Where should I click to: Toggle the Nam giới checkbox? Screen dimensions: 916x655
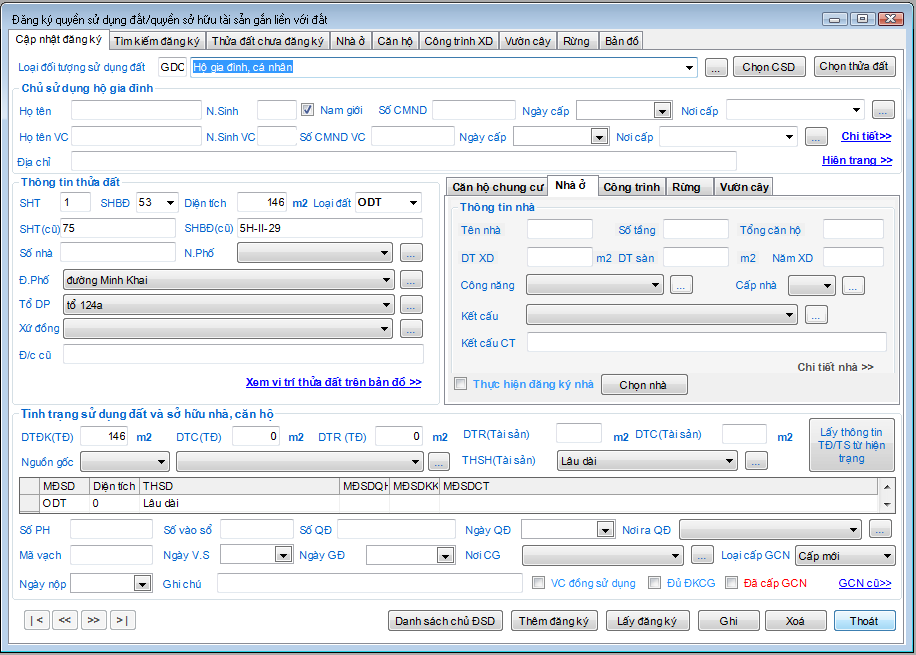[x=308, y=110]
